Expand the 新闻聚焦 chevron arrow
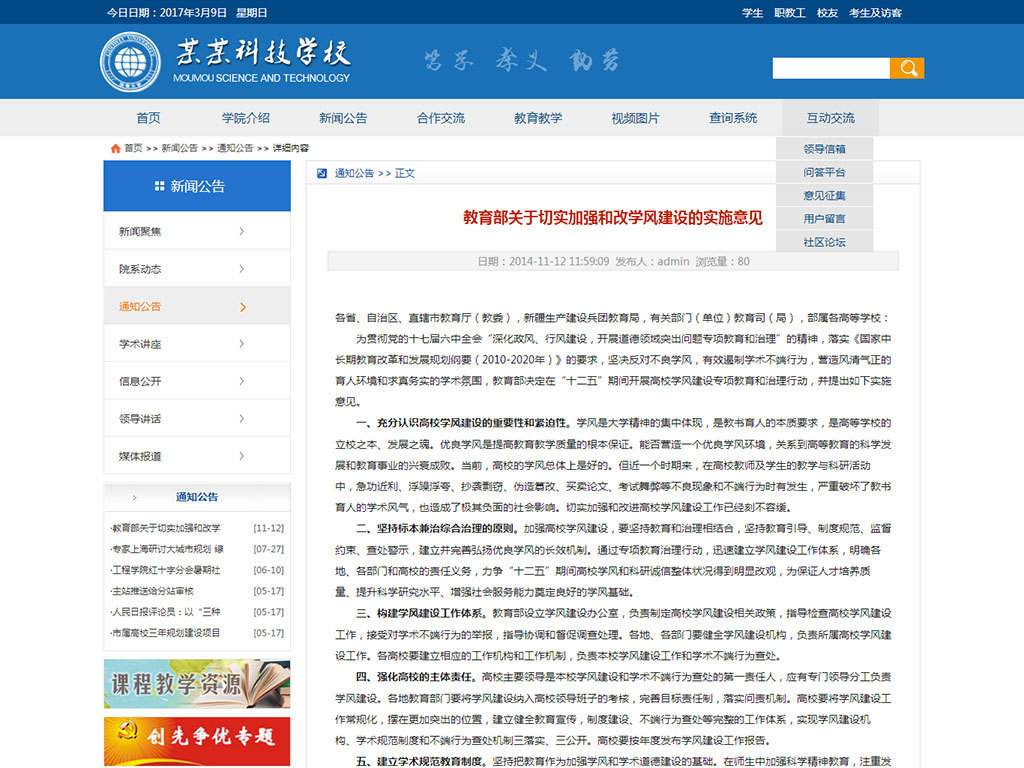This screenshot has width=1024, height=768. pyautogui.click(x=242, y=231)
